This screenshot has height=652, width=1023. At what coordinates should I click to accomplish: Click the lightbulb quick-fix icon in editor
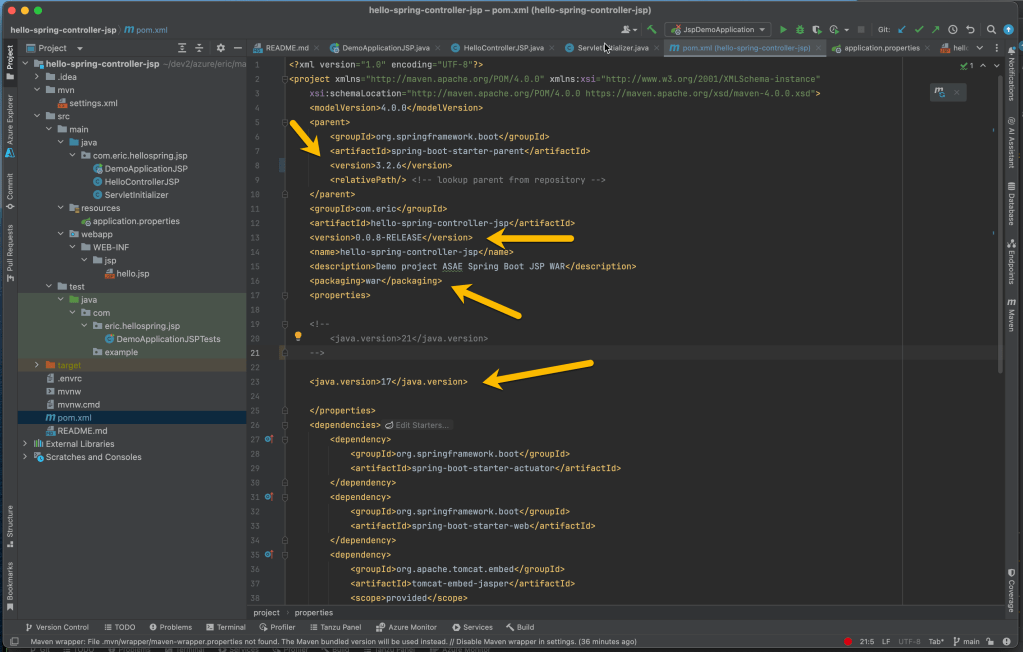tap(297, 337)
